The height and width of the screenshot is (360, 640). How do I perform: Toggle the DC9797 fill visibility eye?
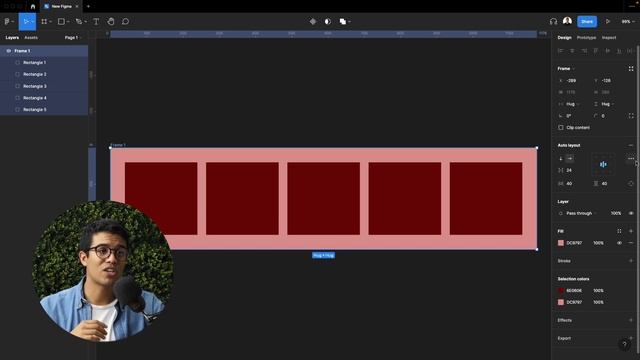619,243
